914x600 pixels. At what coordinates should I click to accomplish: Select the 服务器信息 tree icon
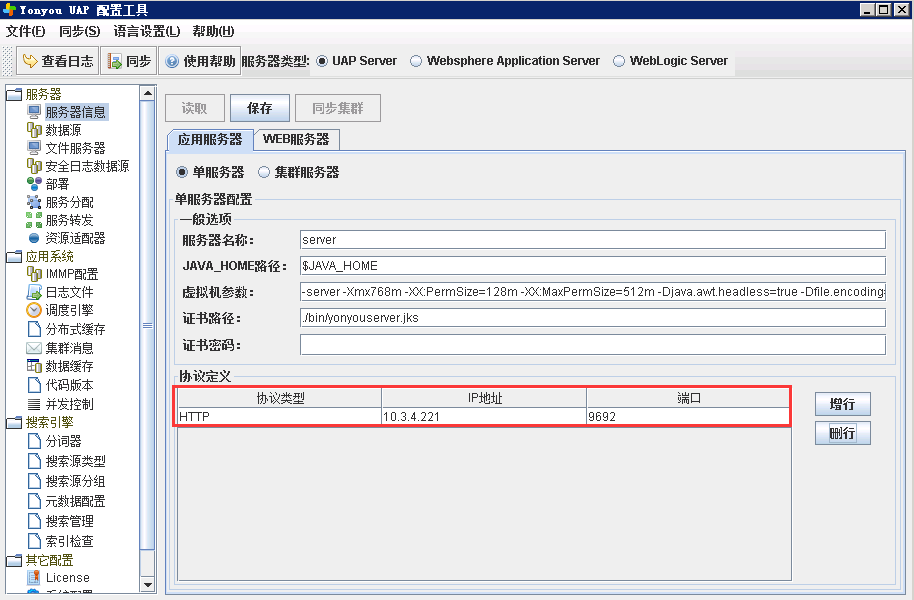pos(34,111)
